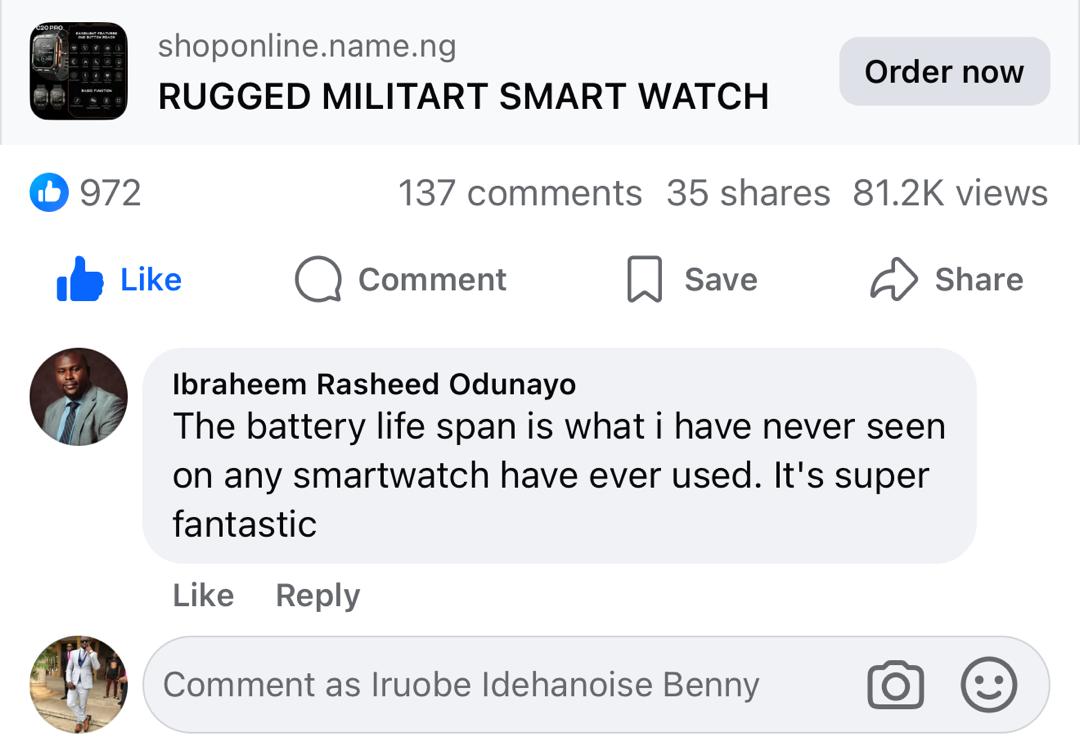Open RUGGED MILITART SMART WATCH title
Viewport: 1080px width, 753px height.
[463, 97]
